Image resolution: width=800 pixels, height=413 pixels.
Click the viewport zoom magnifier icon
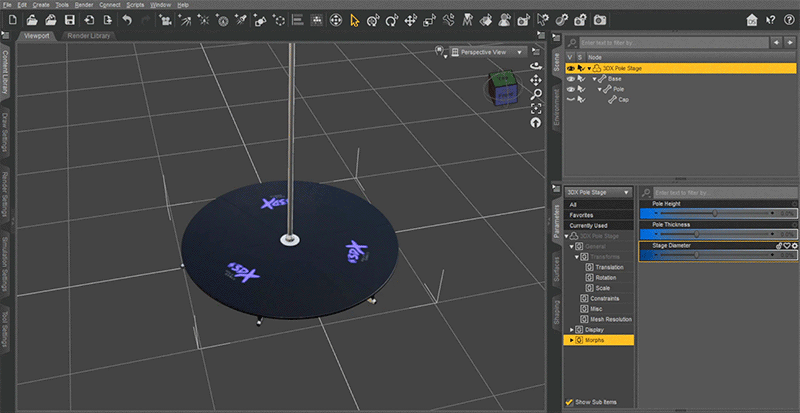coord(536,94)
